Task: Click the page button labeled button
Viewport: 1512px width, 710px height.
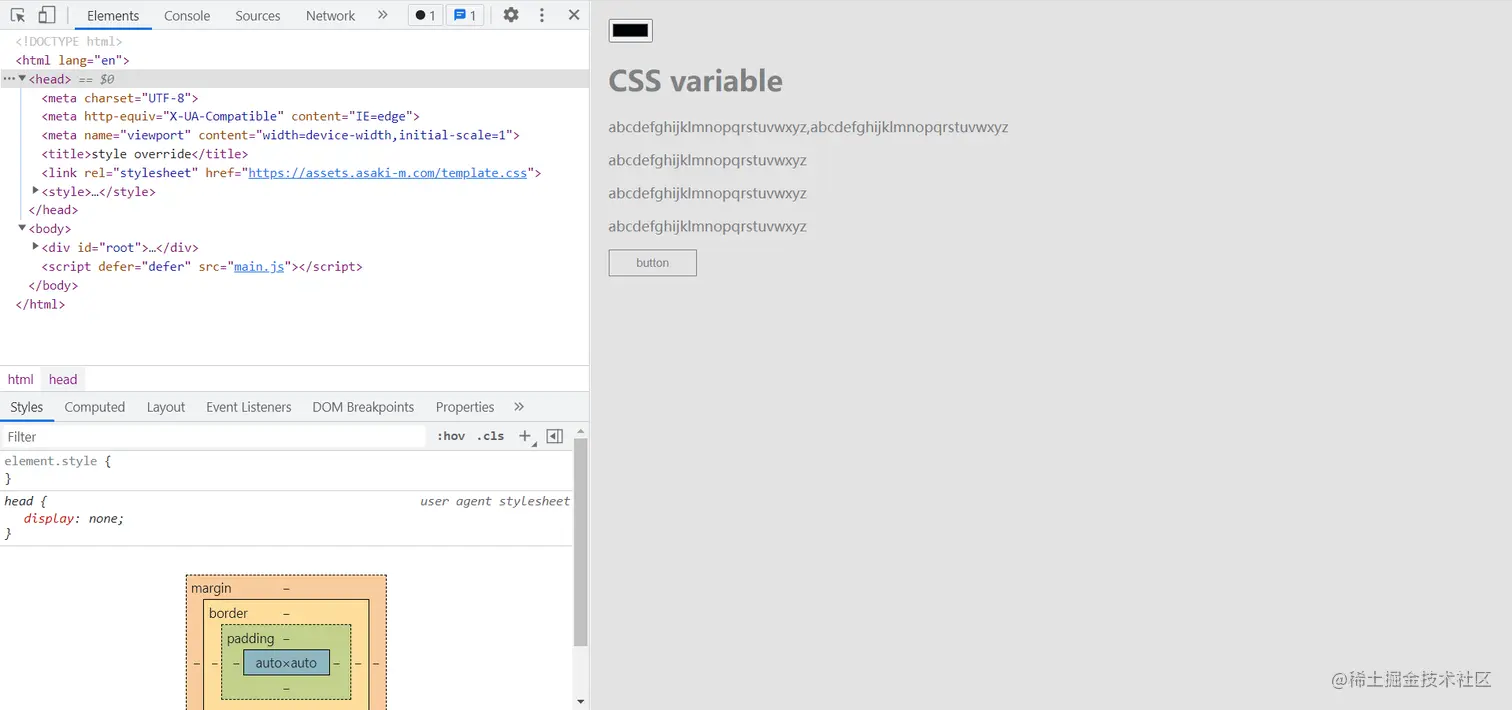Action: point(652,263)
